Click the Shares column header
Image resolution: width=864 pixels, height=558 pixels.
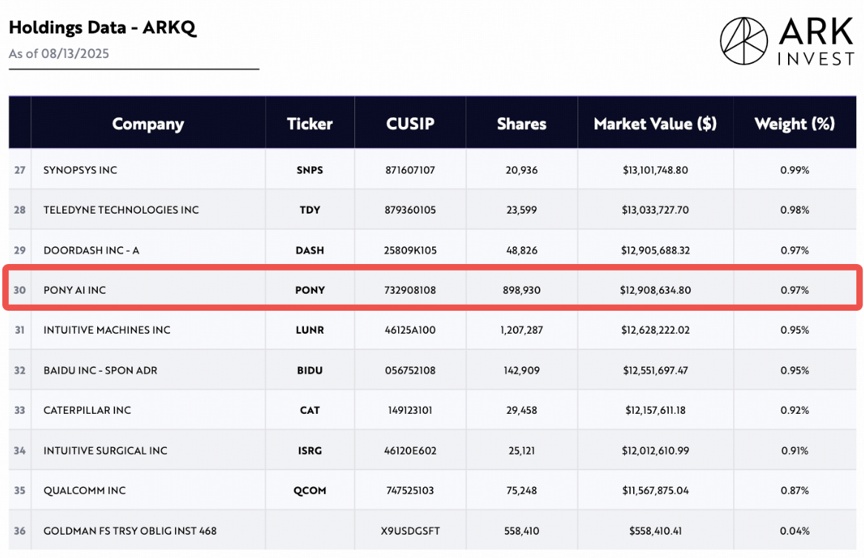point(521,124)
